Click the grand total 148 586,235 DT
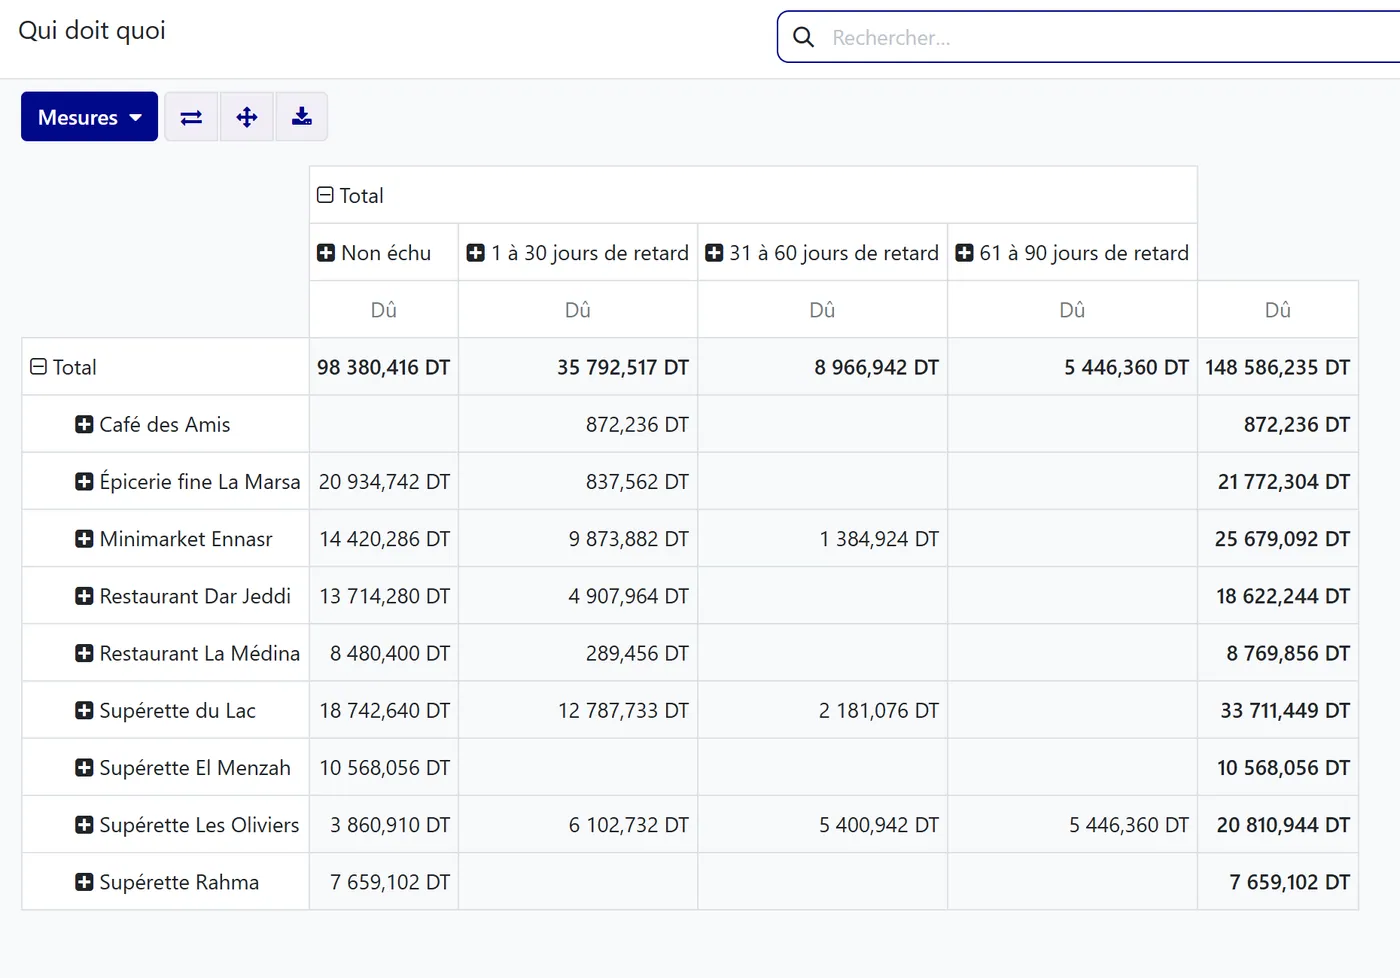The height and width of the screenshot is (978, 1400). [1278, 367]
